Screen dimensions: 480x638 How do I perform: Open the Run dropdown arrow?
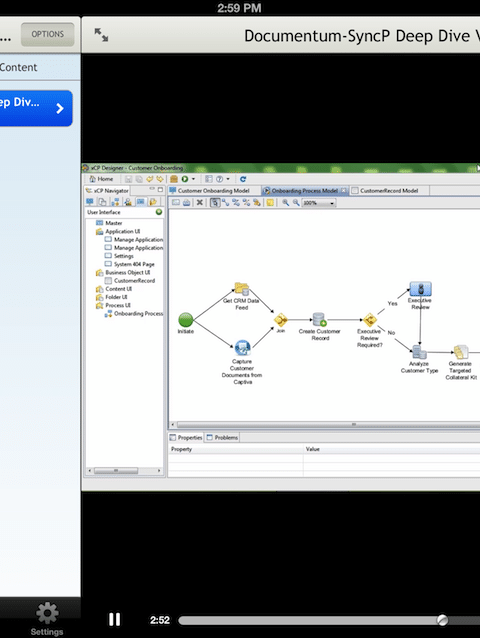[x=193, y=179]
